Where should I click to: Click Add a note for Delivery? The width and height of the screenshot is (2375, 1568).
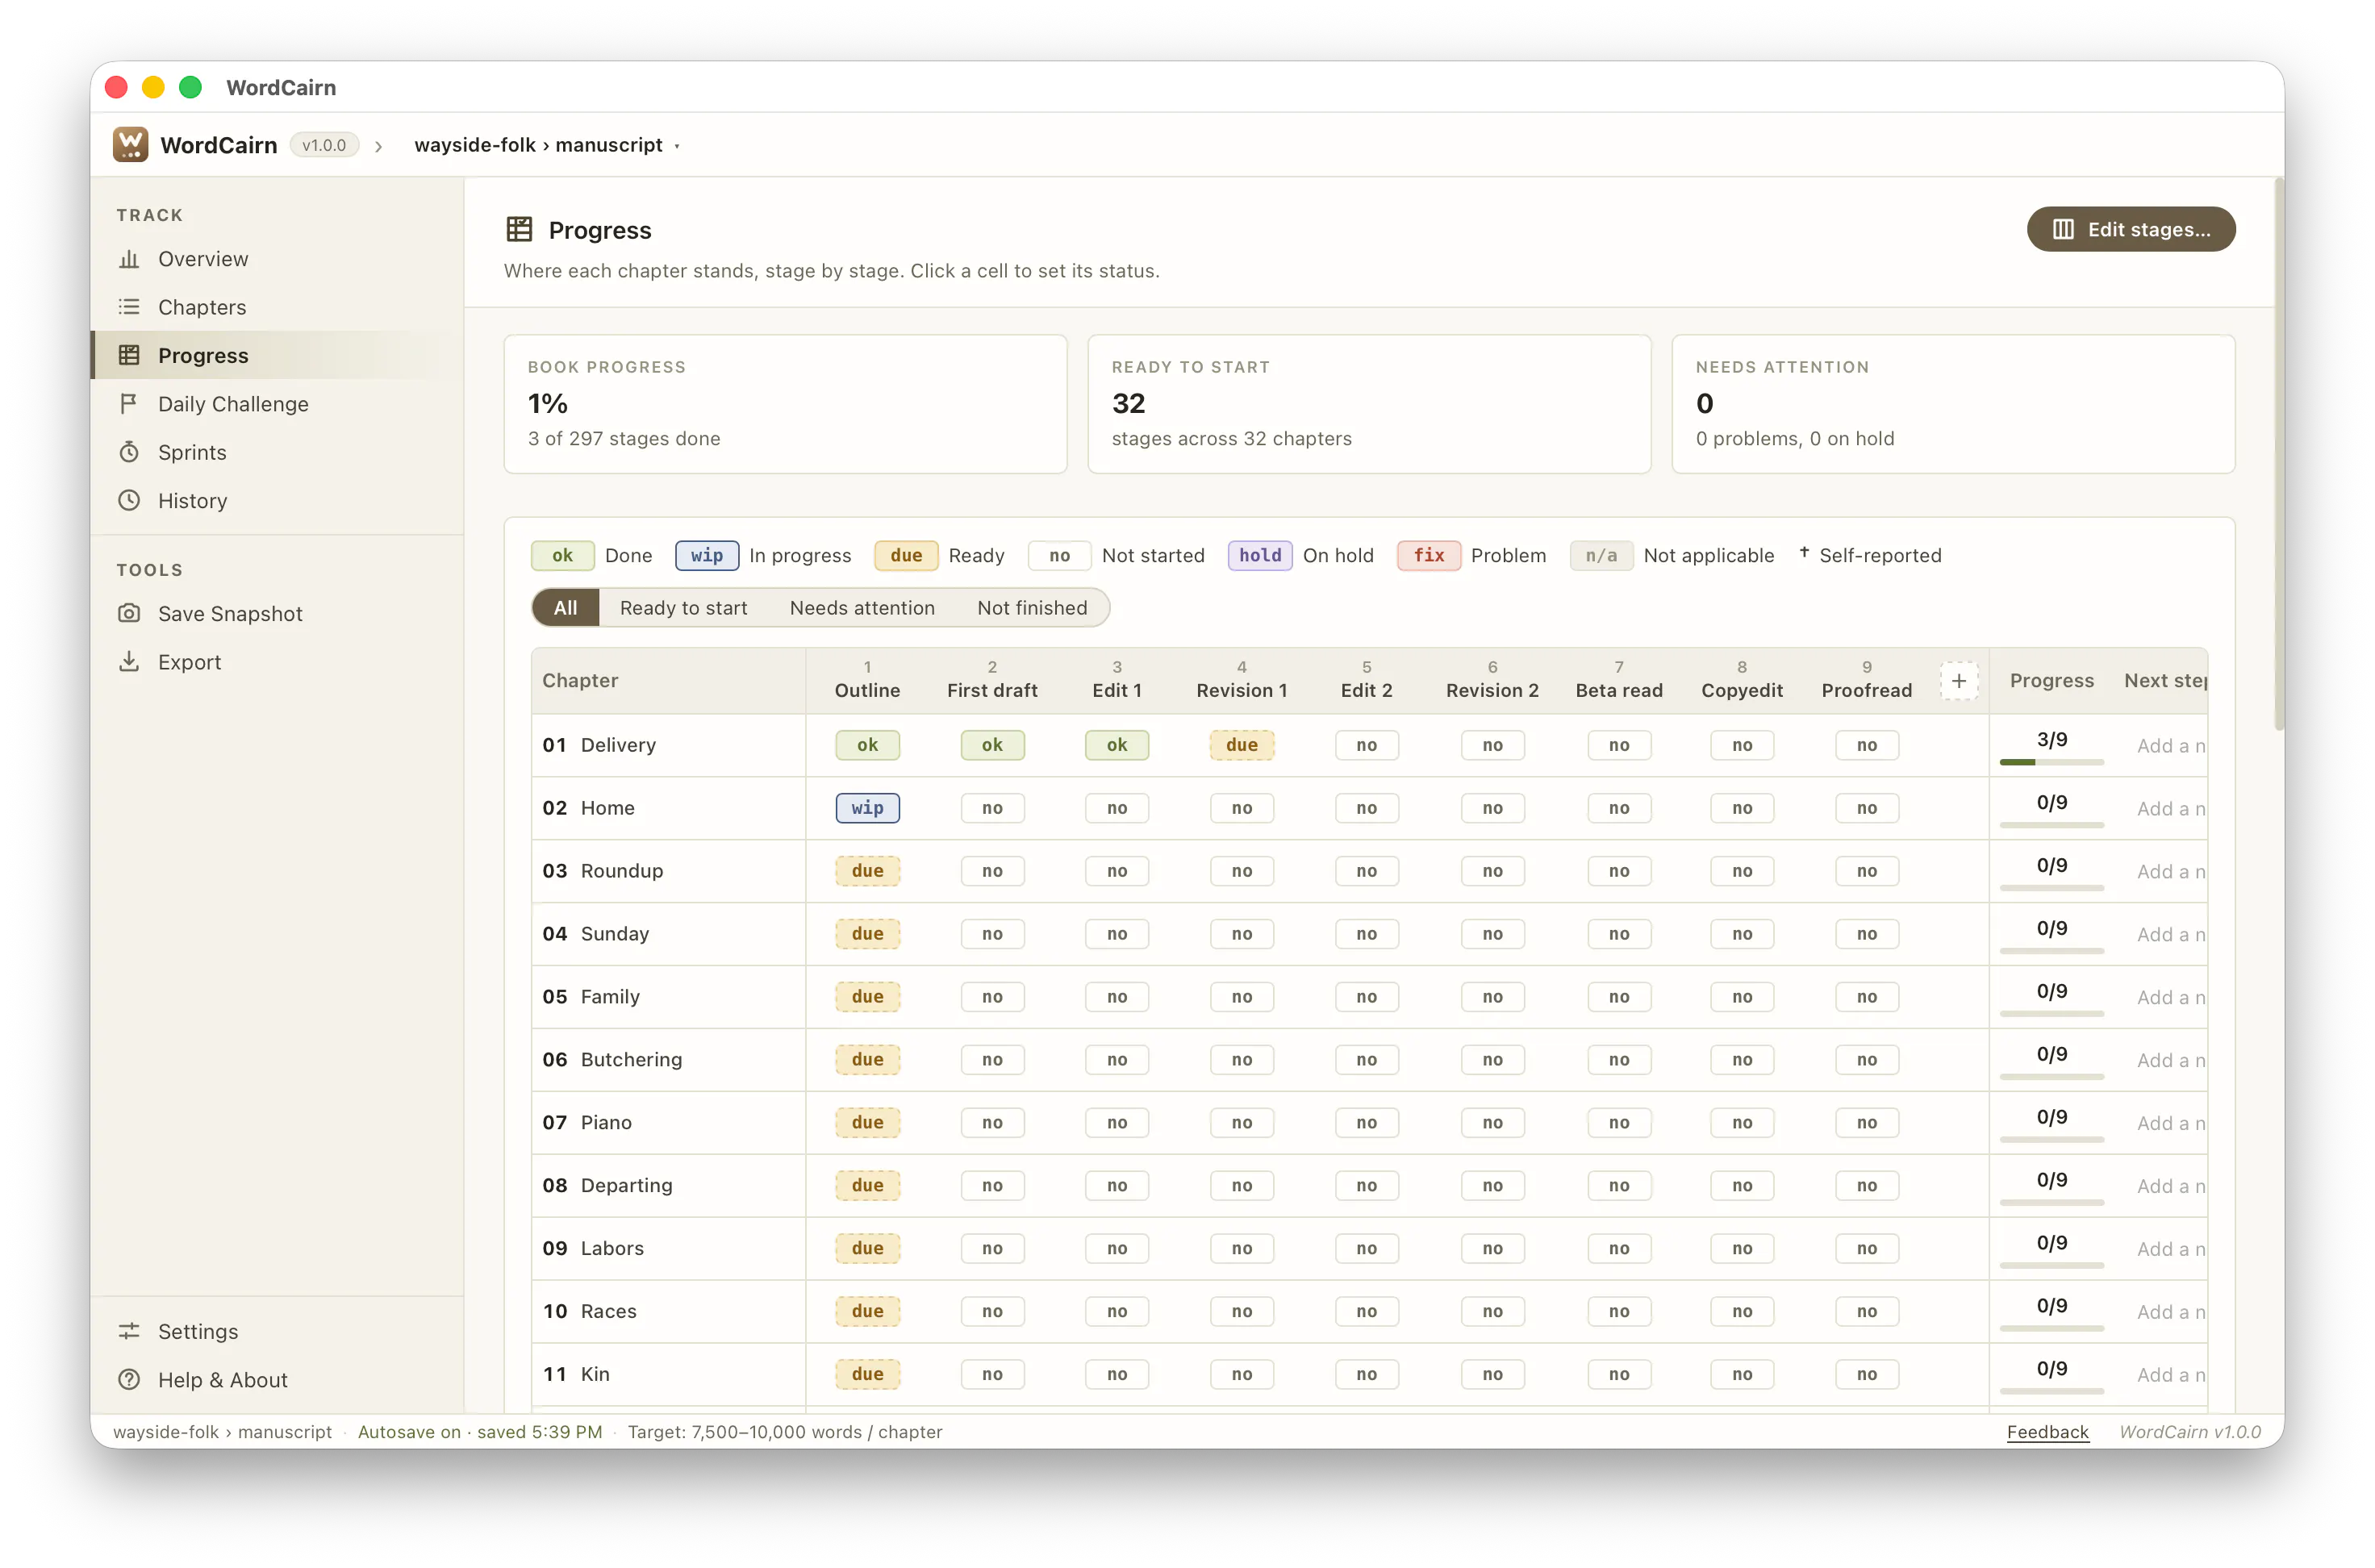pos(2170,746)
